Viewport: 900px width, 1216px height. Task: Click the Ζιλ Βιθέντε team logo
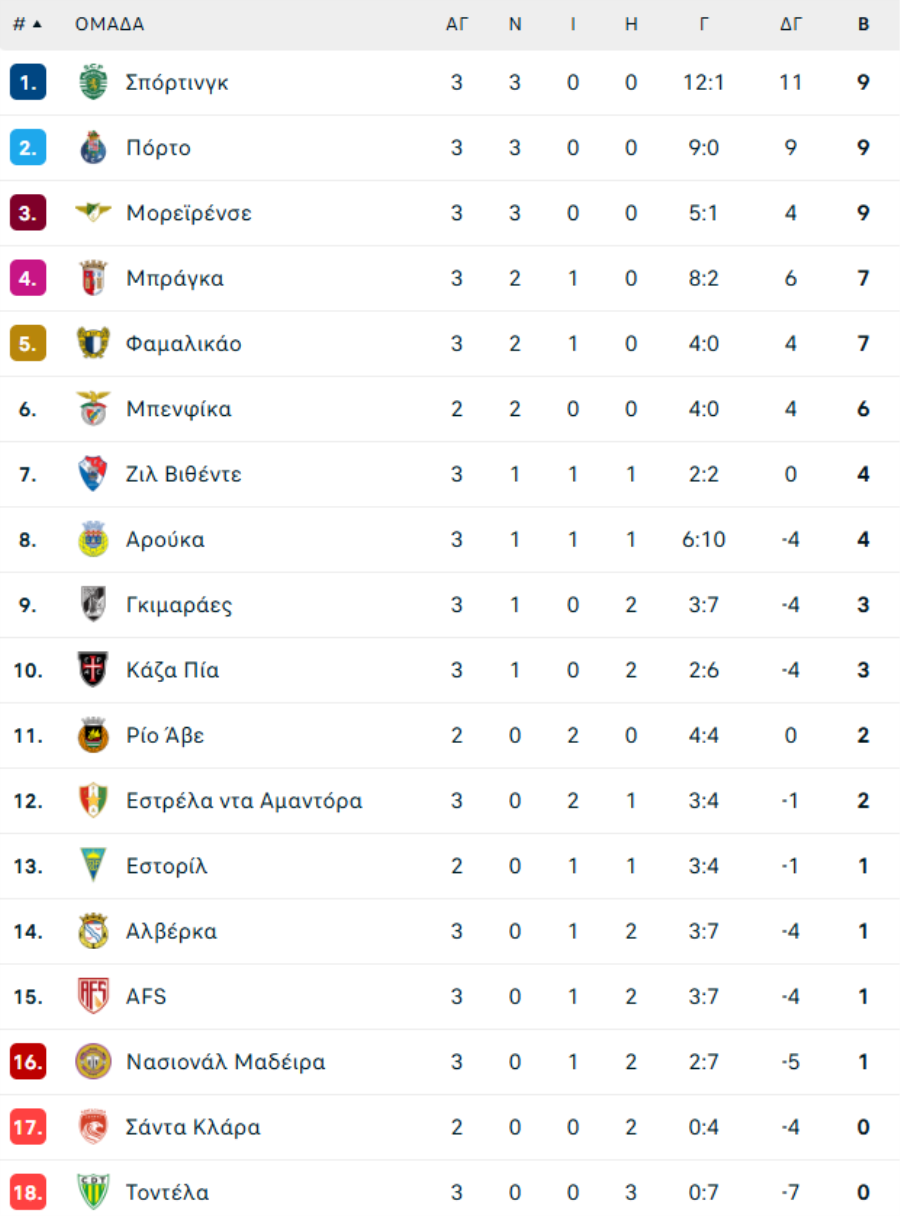click(93, 473)
